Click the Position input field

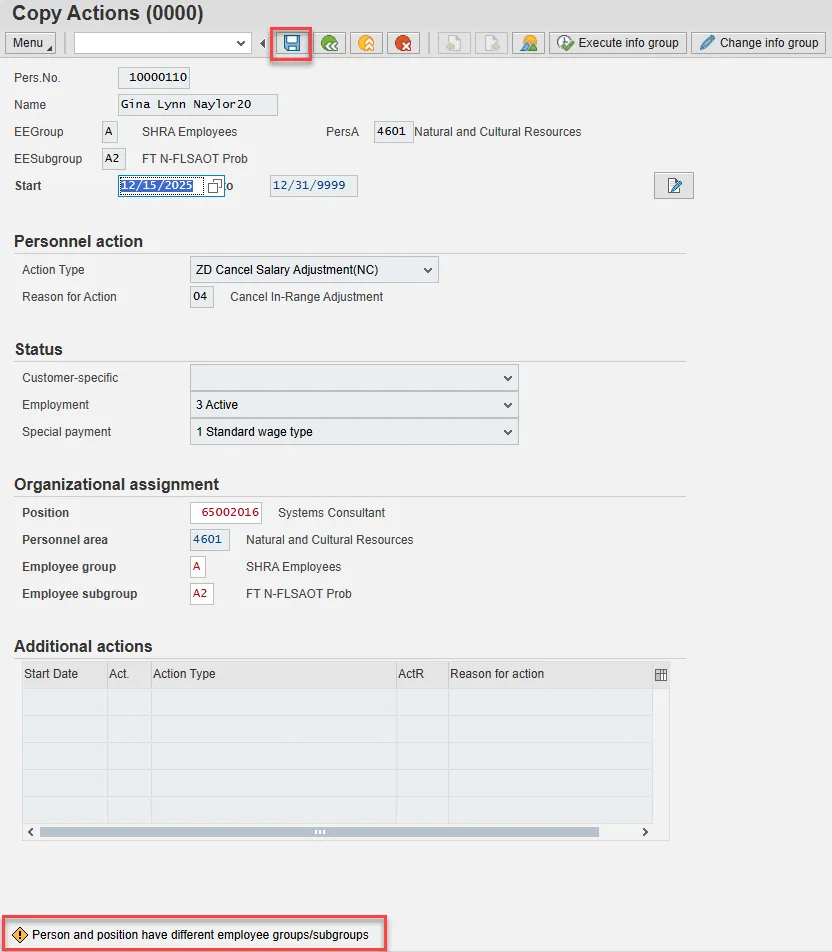[226, 513]
